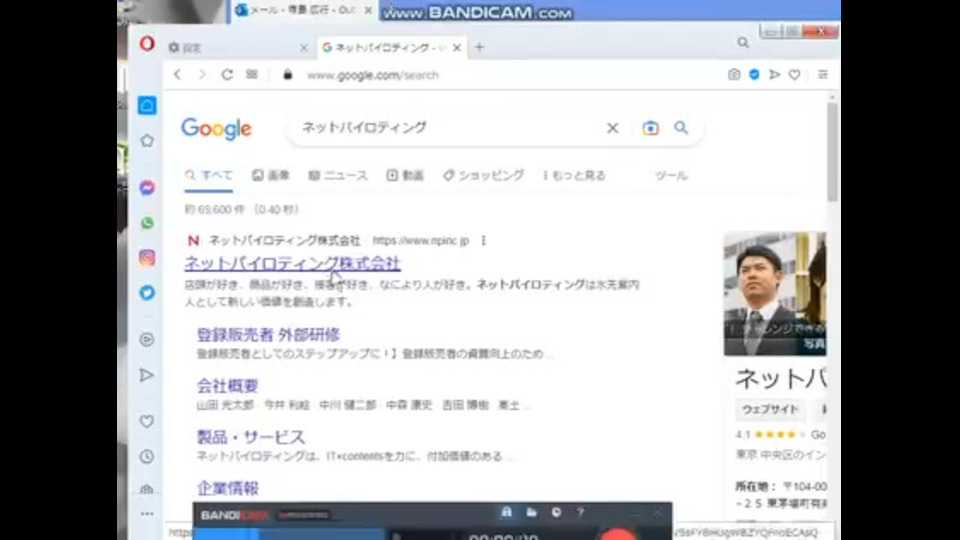Image resolution: width=960 pixels, height=540 pixels.
Task: Click the Bandicam record button
Action: [x=618, y=534]
